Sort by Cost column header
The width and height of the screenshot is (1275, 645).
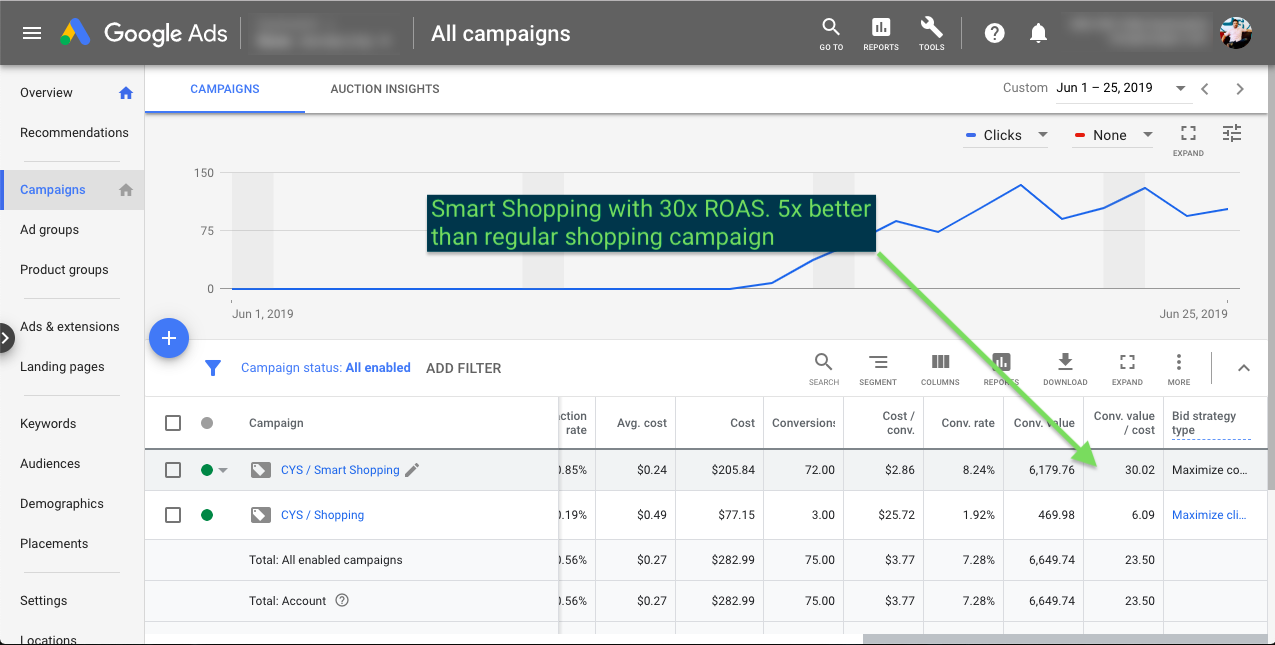point(742,423)
